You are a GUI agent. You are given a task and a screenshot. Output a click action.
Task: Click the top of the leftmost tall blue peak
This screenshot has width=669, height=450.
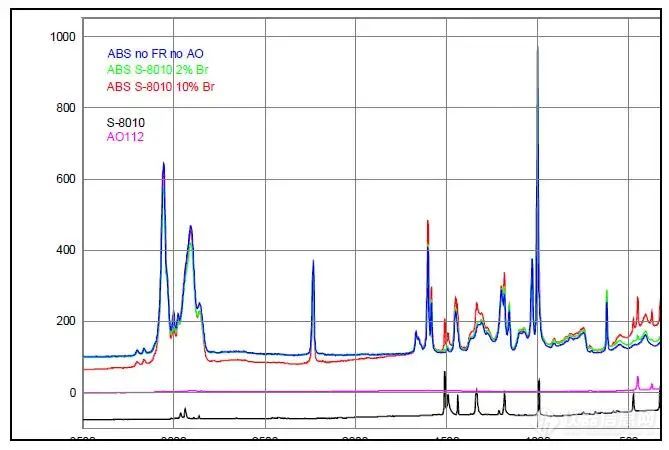163,163
